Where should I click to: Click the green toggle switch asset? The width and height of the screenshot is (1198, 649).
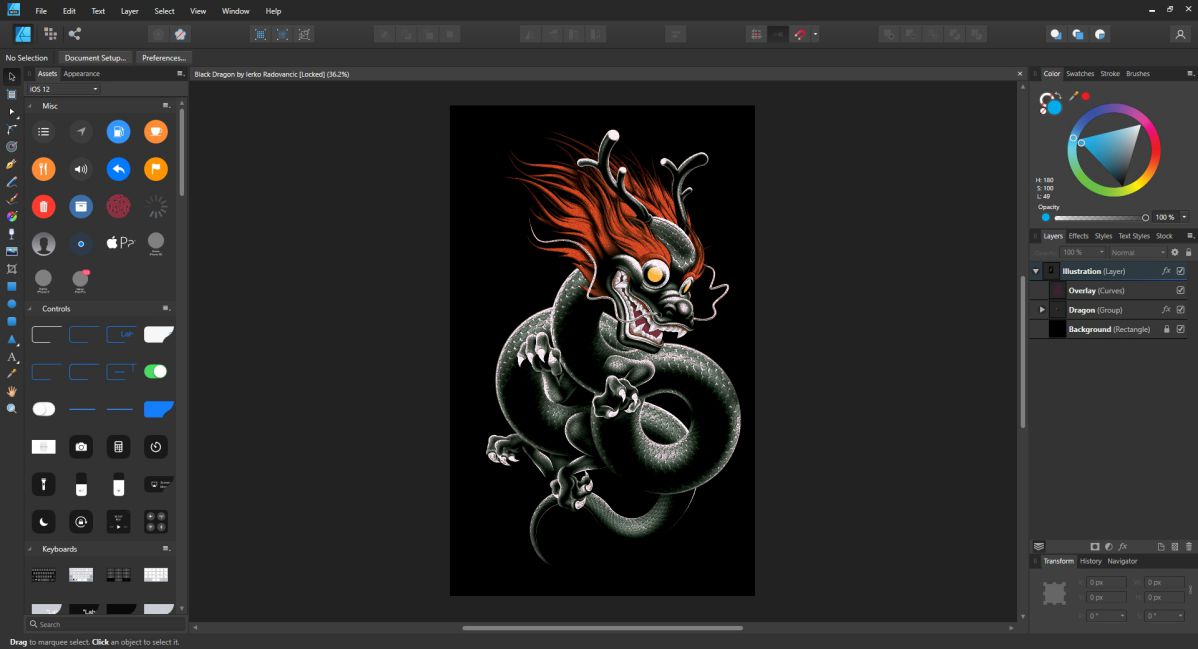click(156, 372)
